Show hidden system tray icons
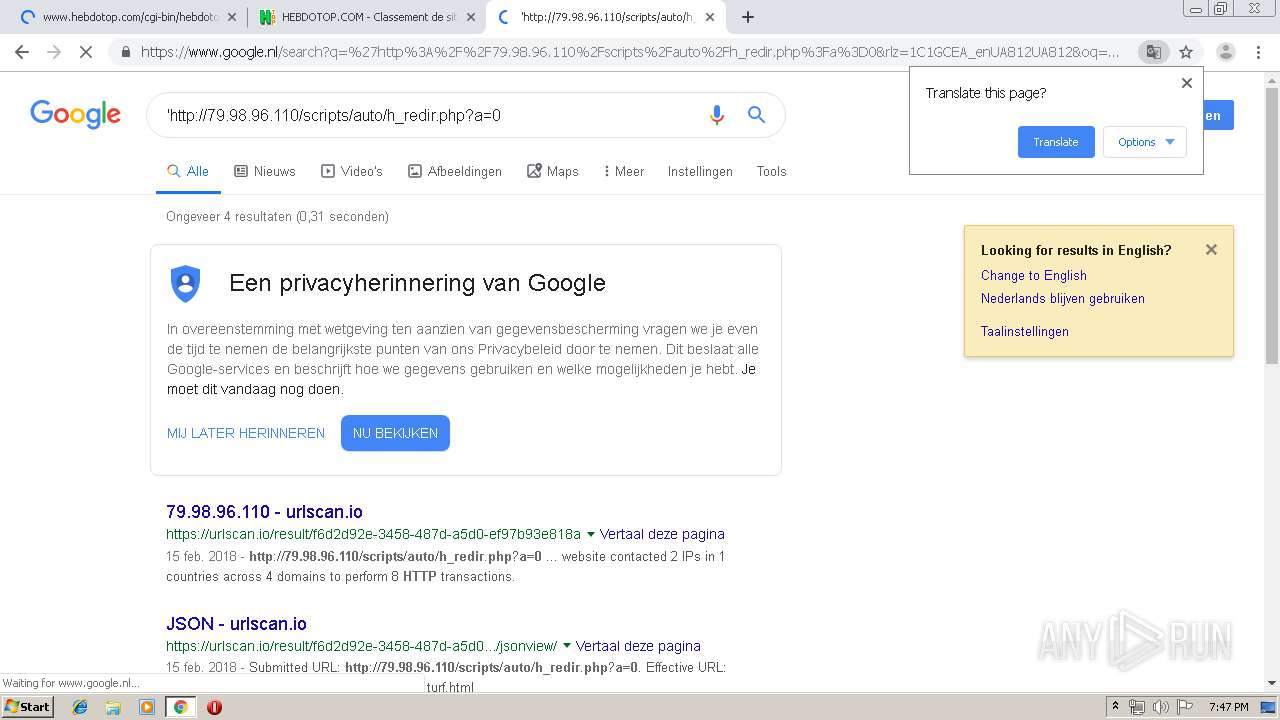This screenshot has width=1280, height=720. click(1115, 707)
